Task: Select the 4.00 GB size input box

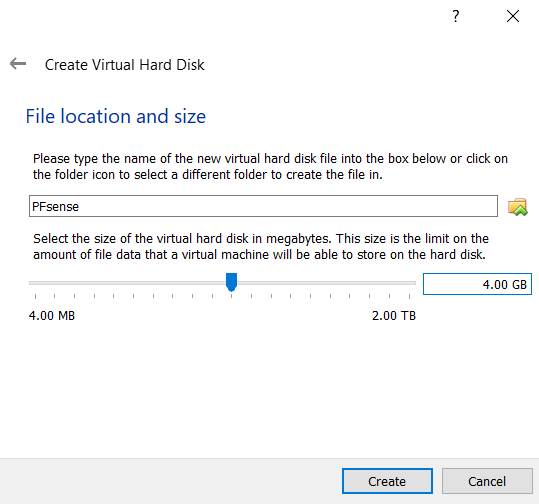Action: coord(477,284)
